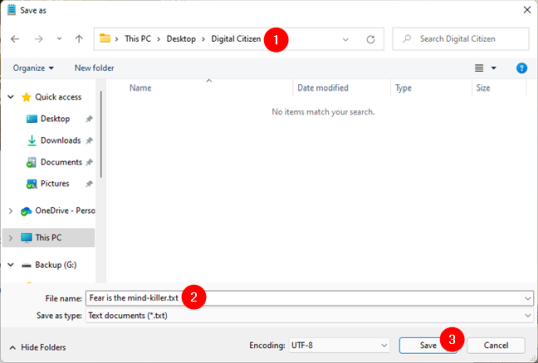Sort by the Size column
Image resolution: width=538 pixels, height=363 pixels.
click(x=483, y=88)
